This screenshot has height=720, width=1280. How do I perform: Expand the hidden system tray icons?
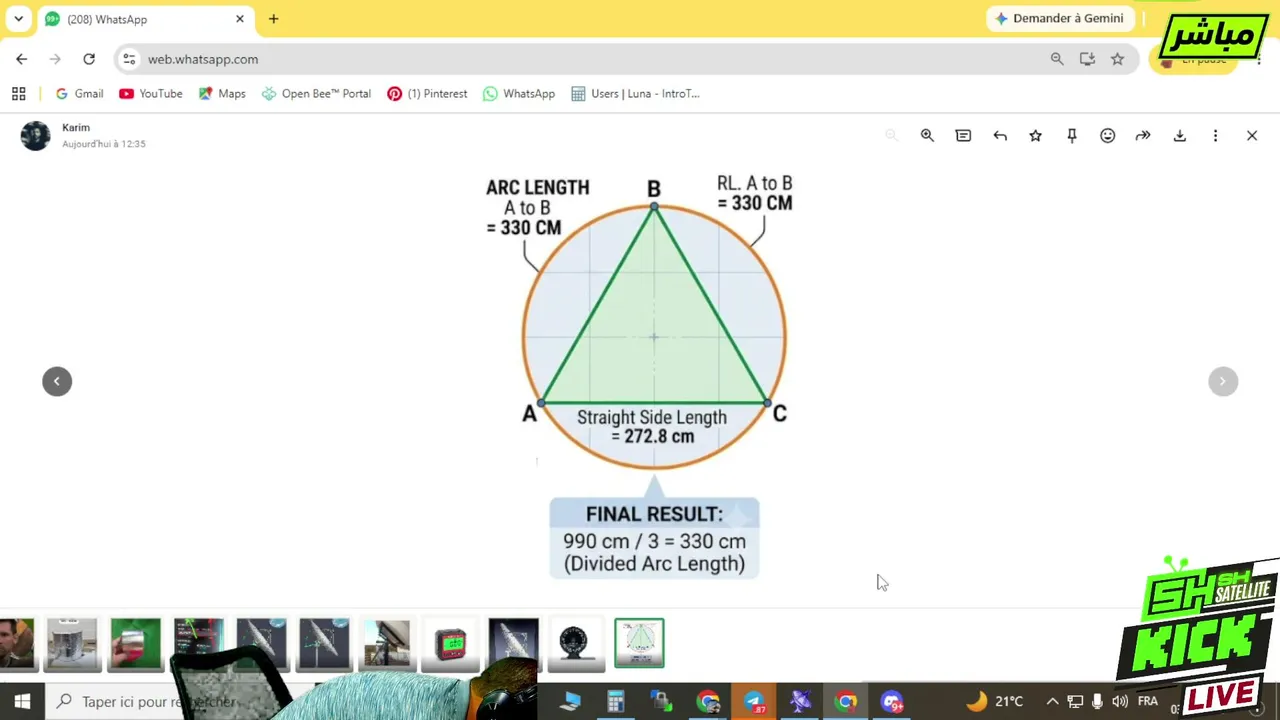pos(1052,701)
